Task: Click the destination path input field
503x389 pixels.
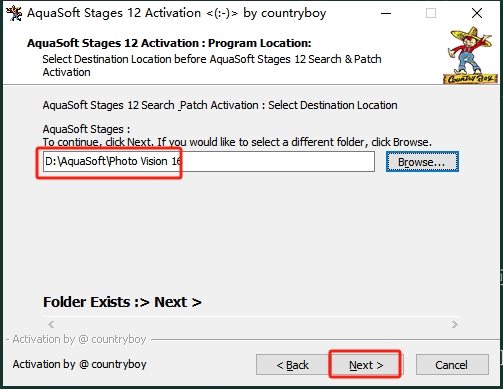Action: point(209,162)
